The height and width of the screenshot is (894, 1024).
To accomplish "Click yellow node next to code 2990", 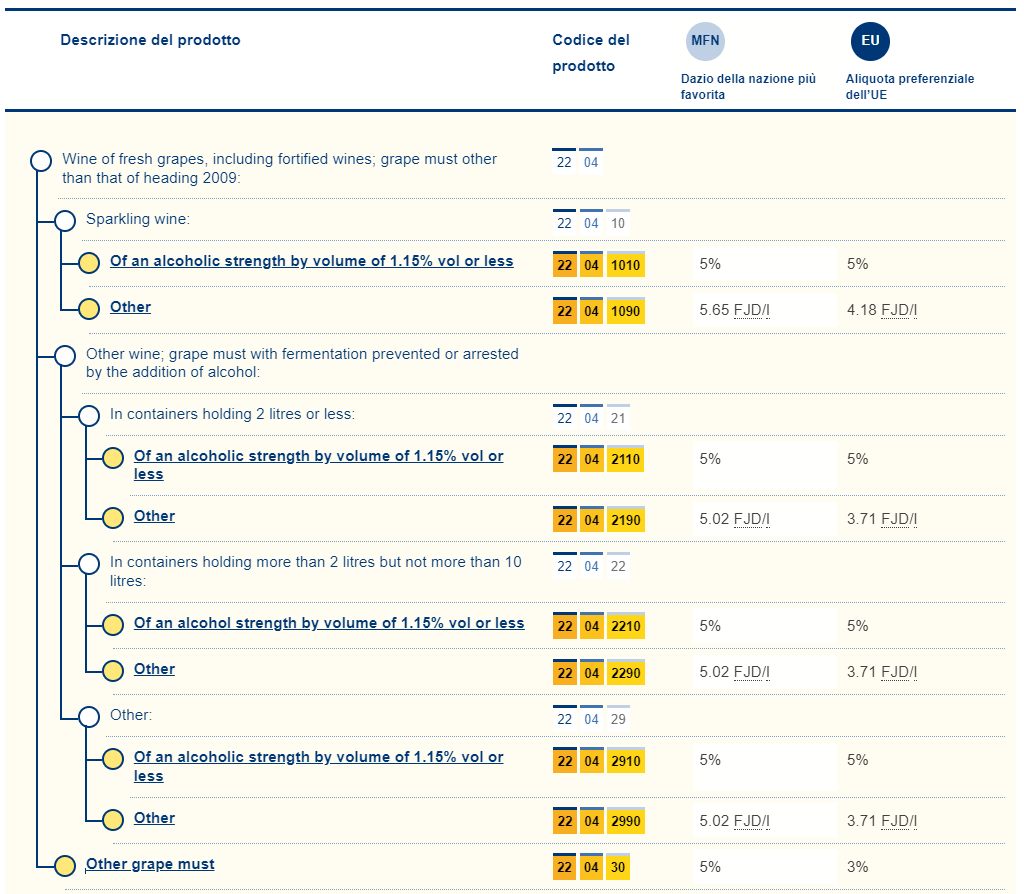I will 113,820.
